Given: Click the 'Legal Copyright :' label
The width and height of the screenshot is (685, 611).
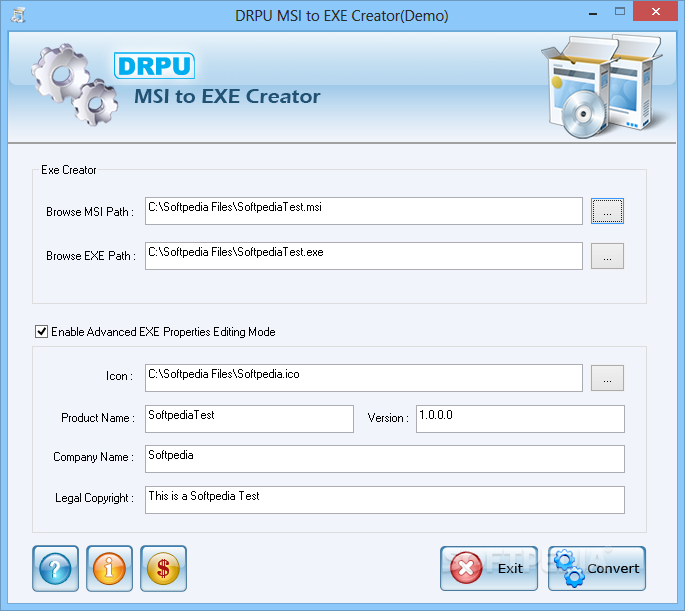Looking at the screenshot, I should coord(94,498).
